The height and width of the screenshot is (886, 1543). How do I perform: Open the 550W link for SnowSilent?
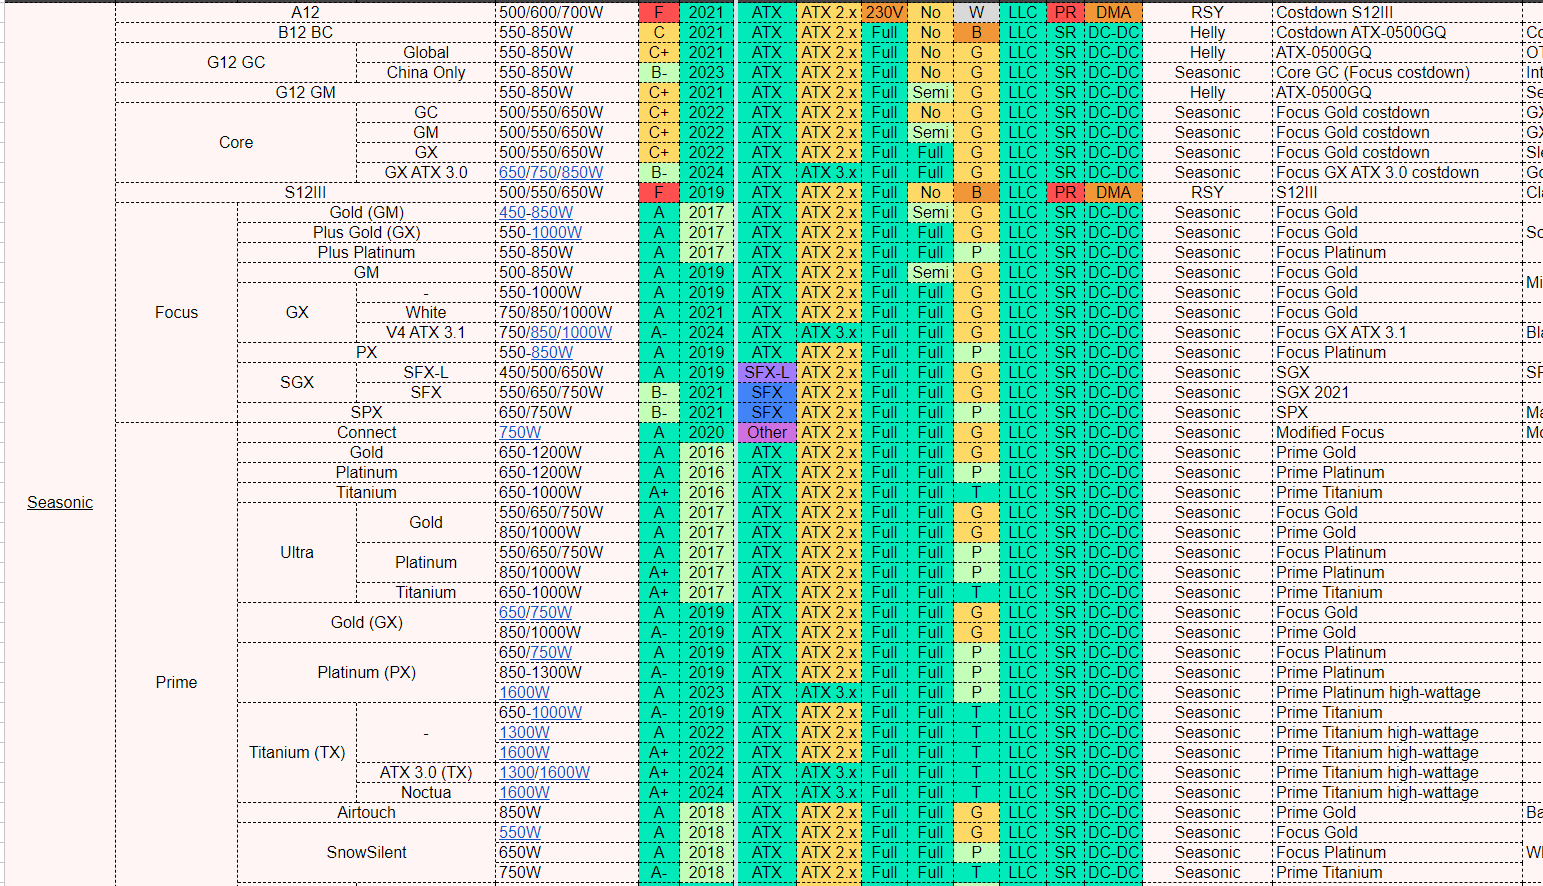520,832
